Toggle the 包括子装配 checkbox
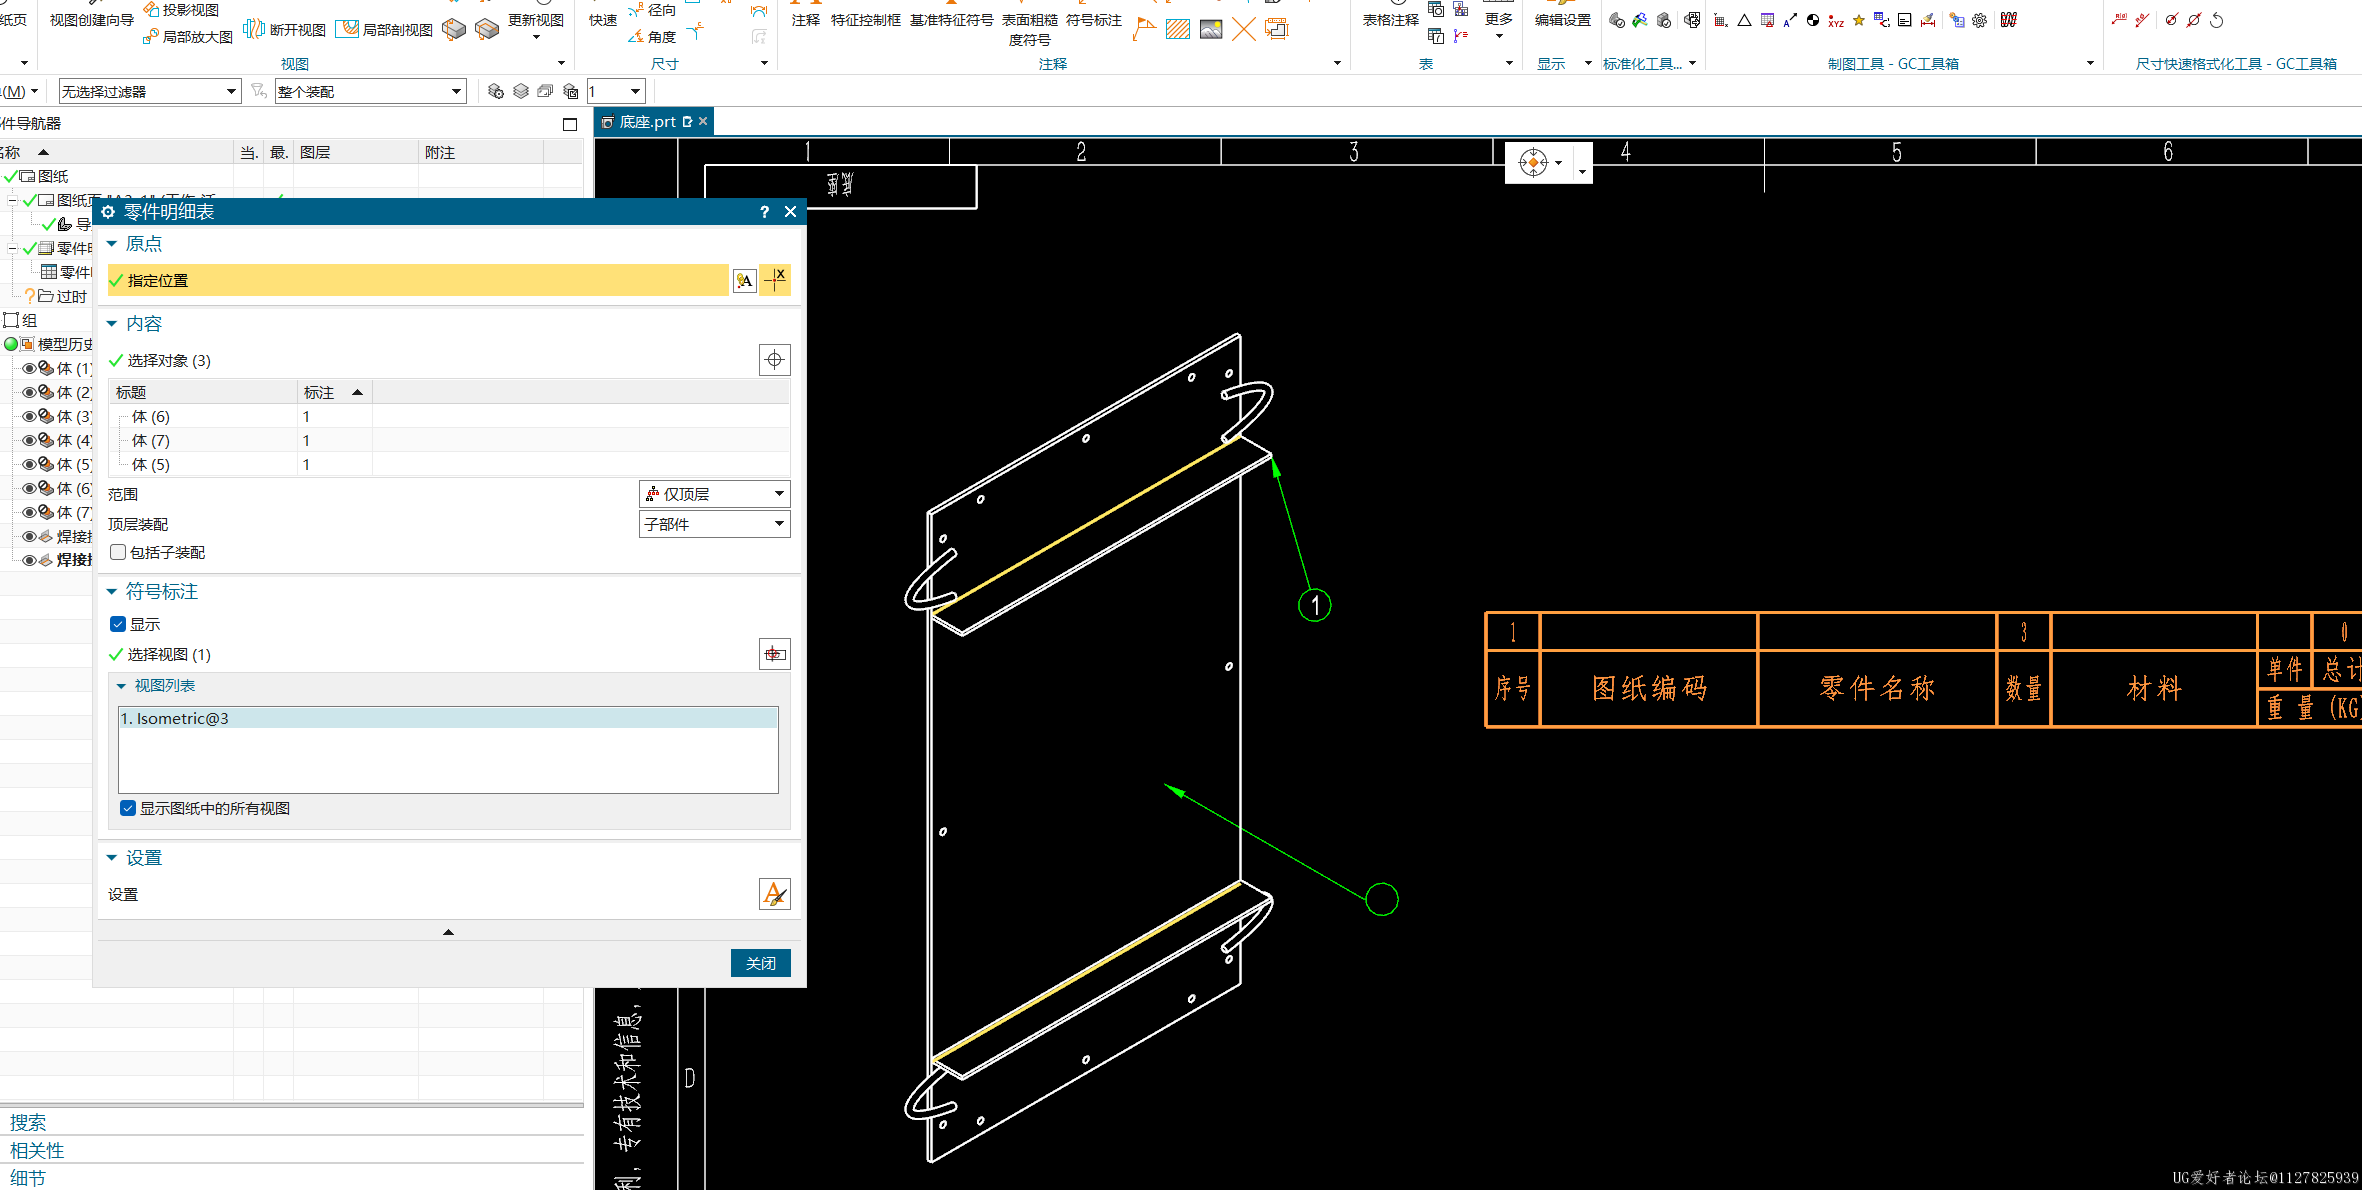Viewport: 2362px width, 1190px height. tap(118, 552)
